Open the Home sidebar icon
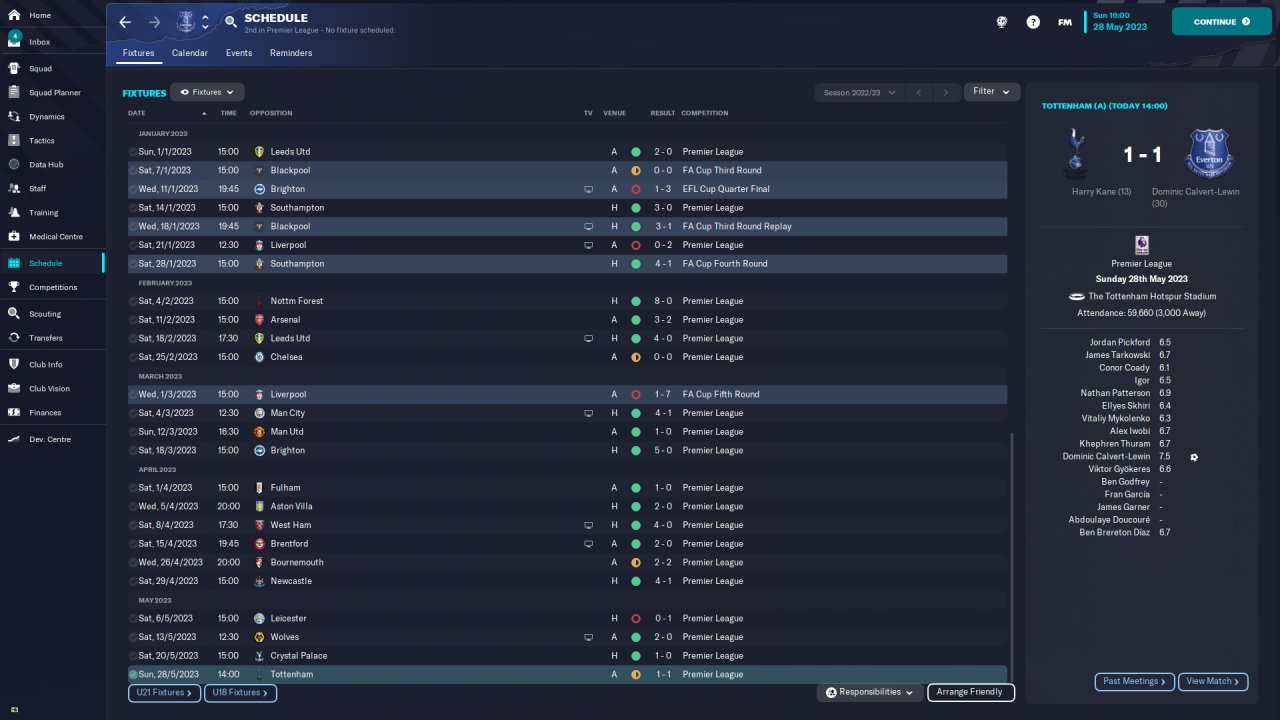 click(14, 16)
